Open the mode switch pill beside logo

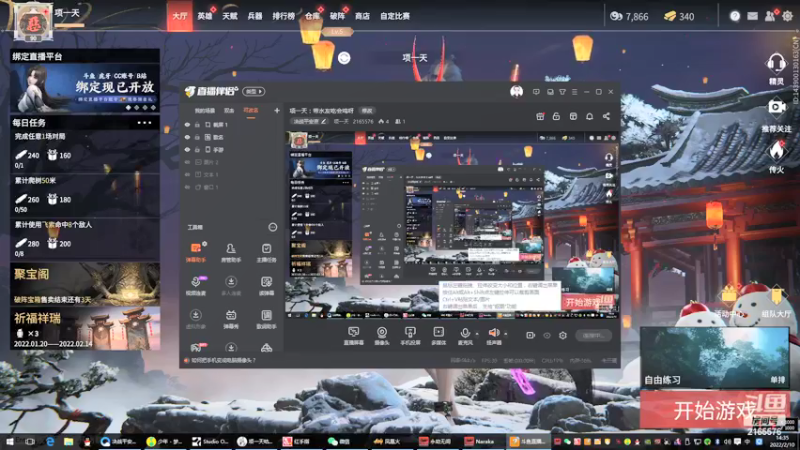[254, 92]
